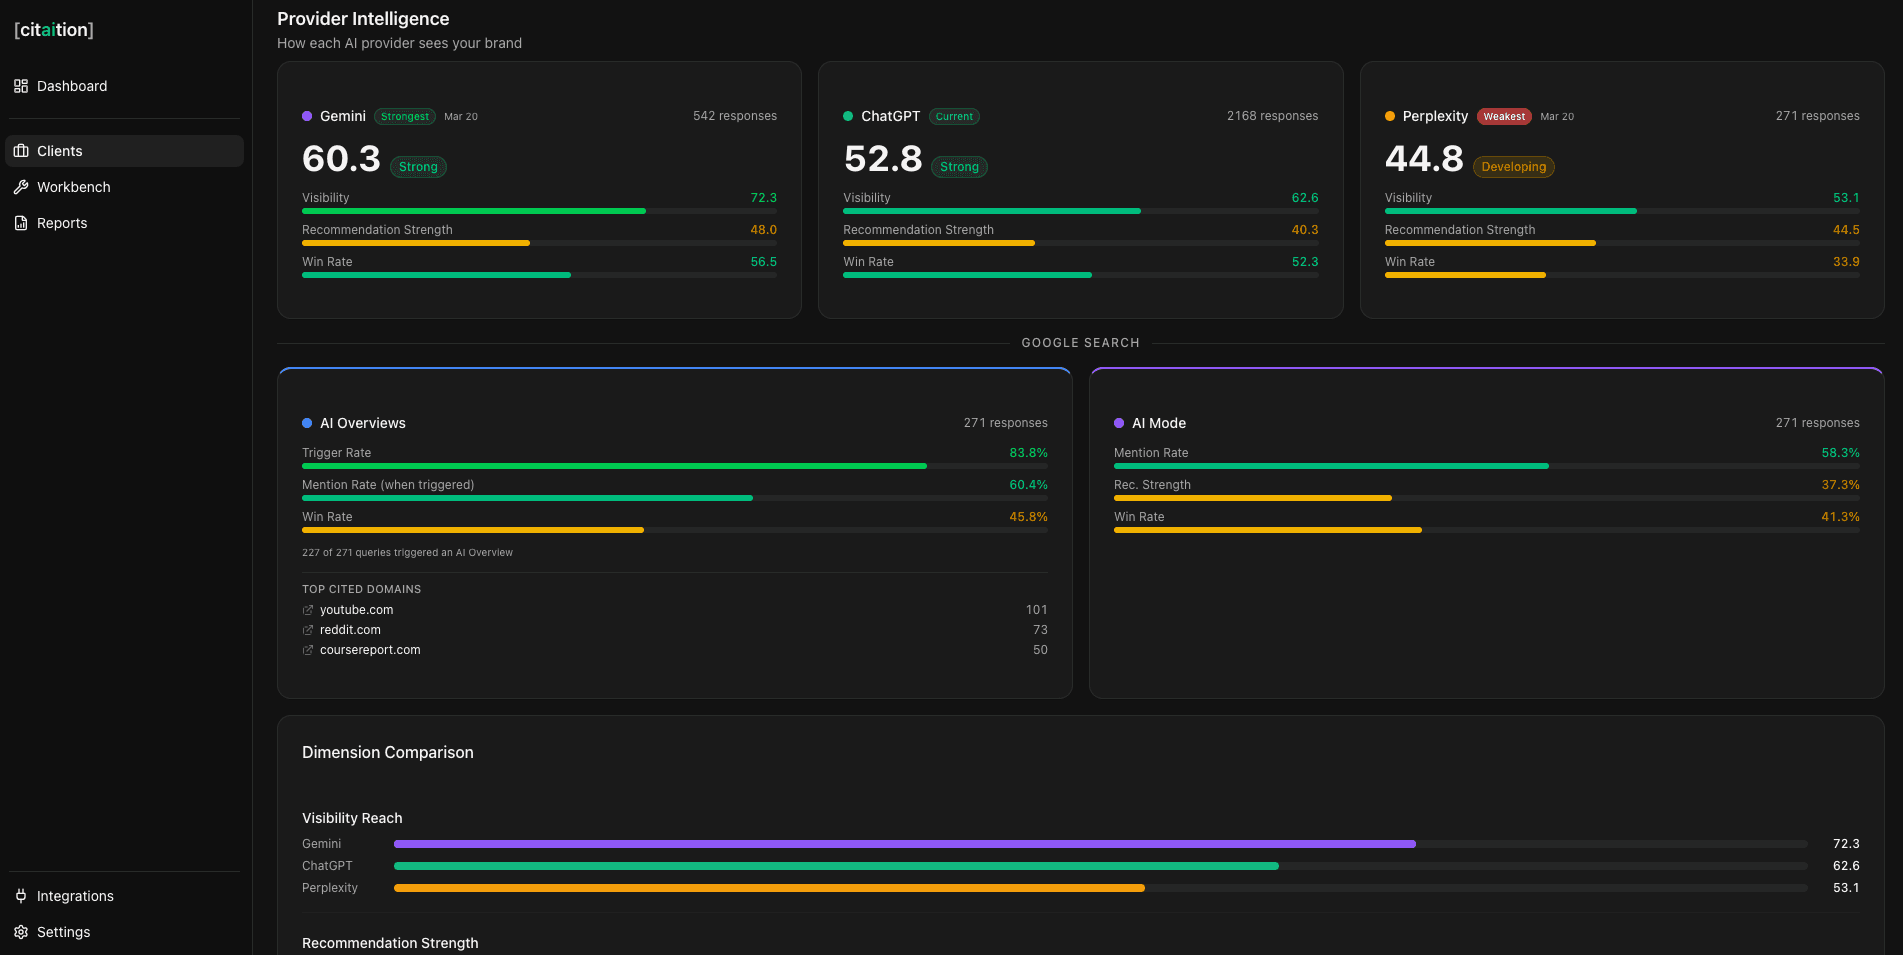Click the Settings gear icon
Viewport: 1903px width, 955px height.
(21, 932)
